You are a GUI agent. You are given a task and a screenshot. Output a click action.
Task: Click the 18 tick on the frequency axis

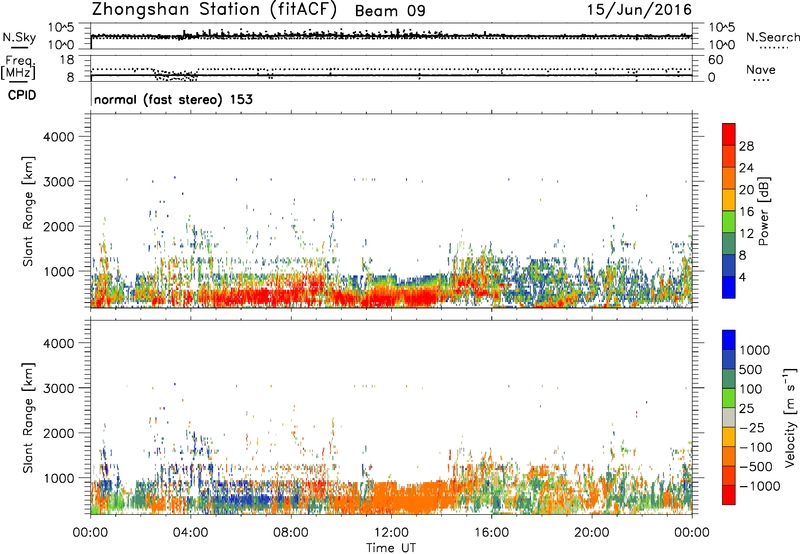click(x=67, y=60)
